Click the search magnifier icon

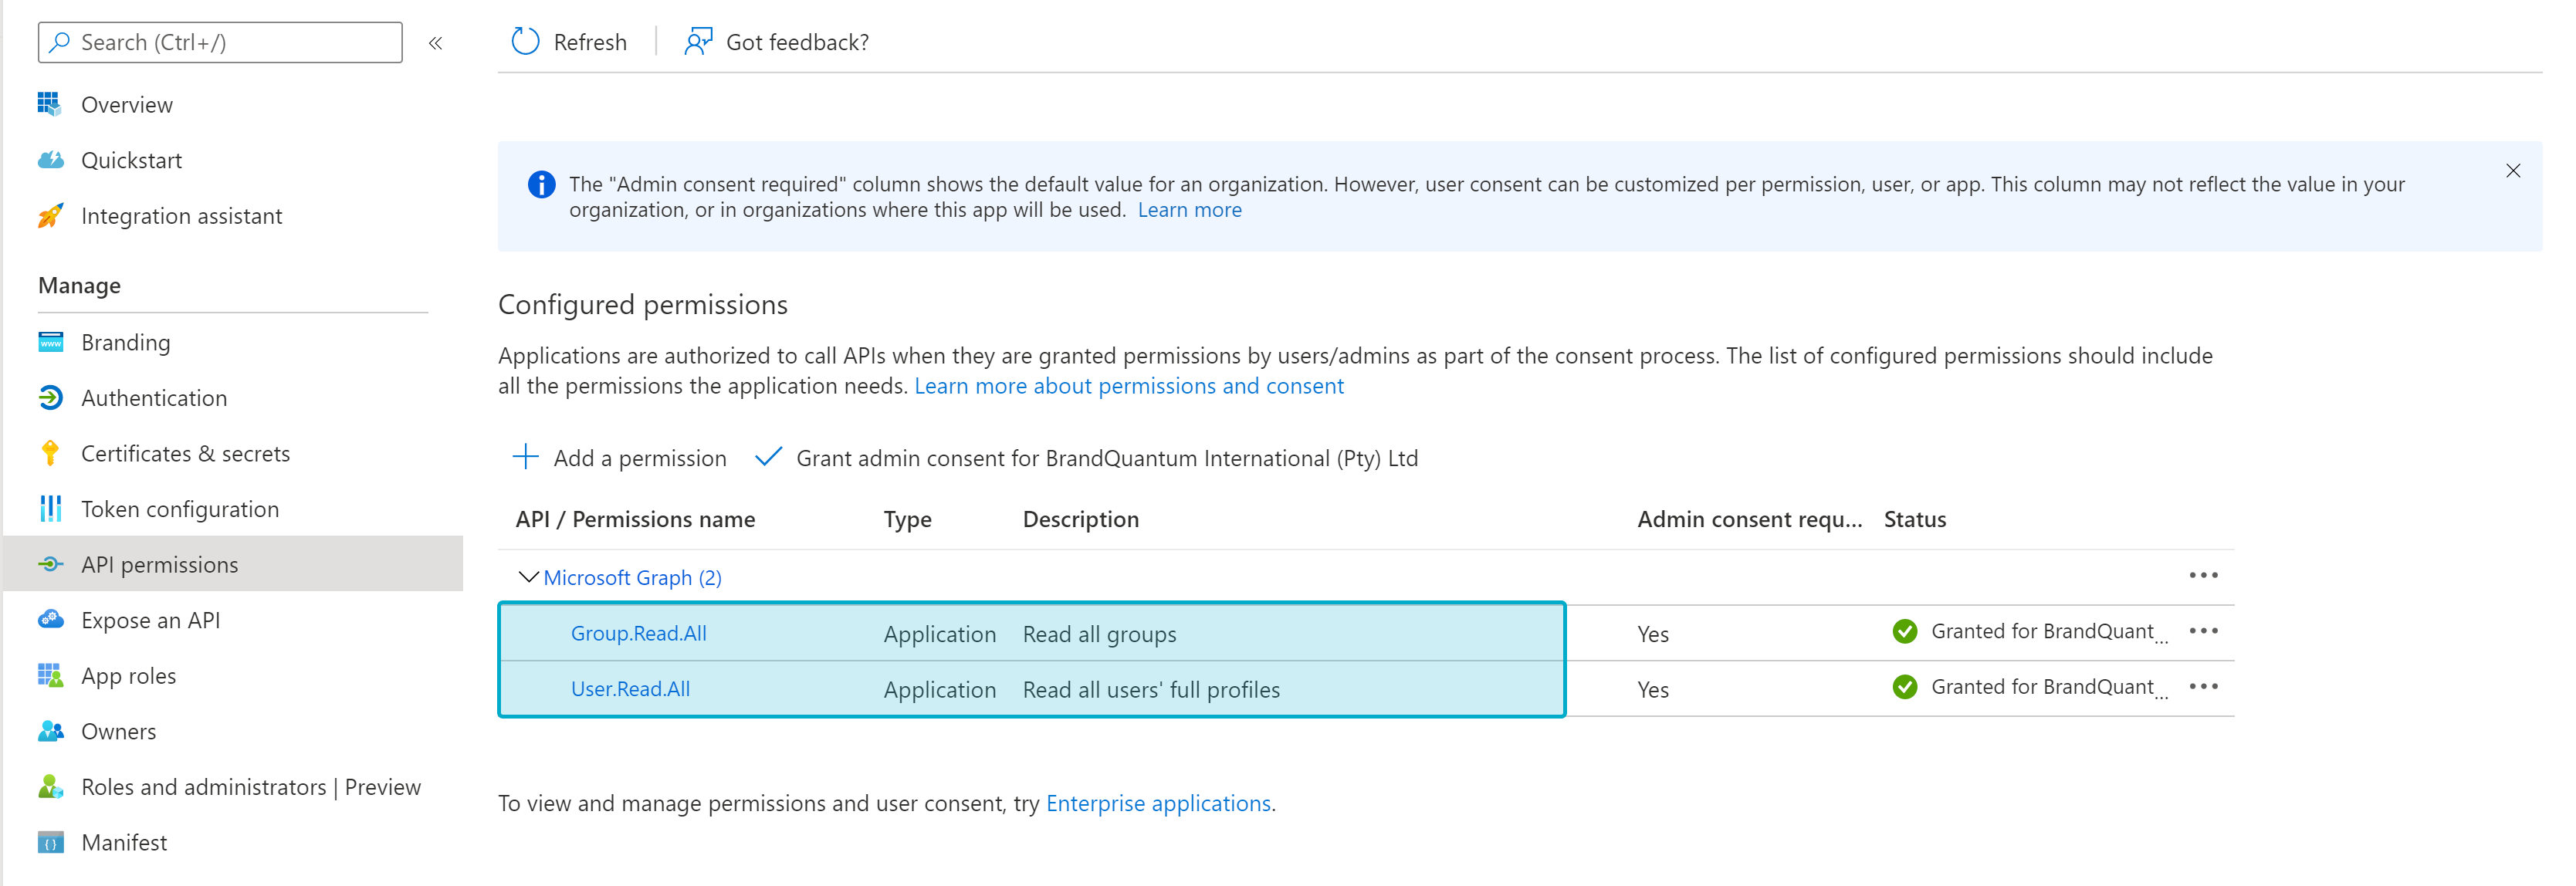[x=60, y=42]
